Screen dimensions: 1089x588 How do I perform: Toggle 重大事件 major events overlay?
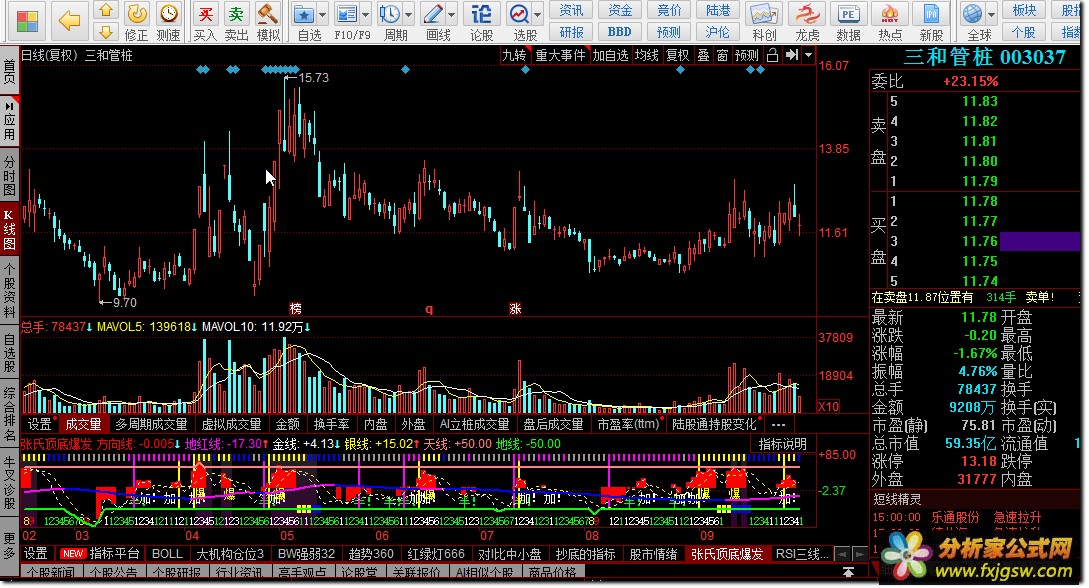(560, 55)
